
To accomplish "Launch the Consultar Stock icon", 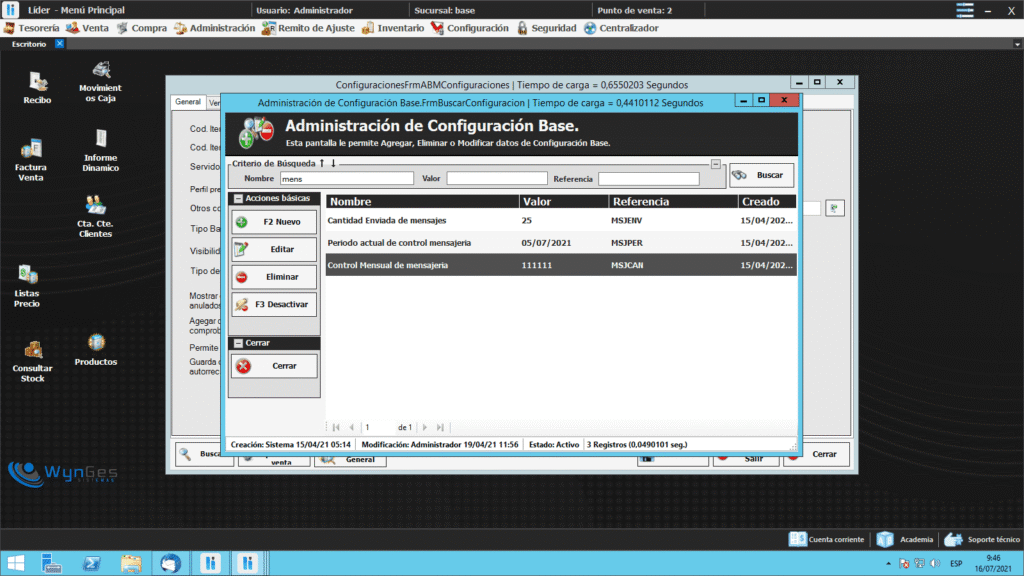I will point(33,359).
